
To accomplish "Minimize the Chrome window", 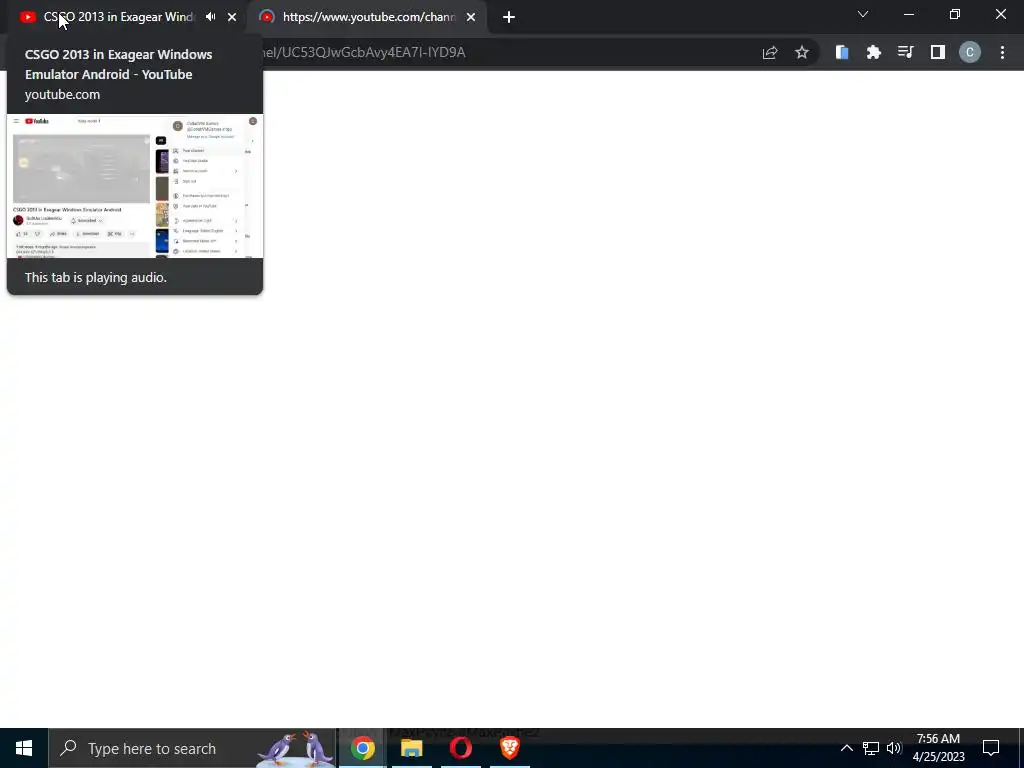I will tap(908, 14).
